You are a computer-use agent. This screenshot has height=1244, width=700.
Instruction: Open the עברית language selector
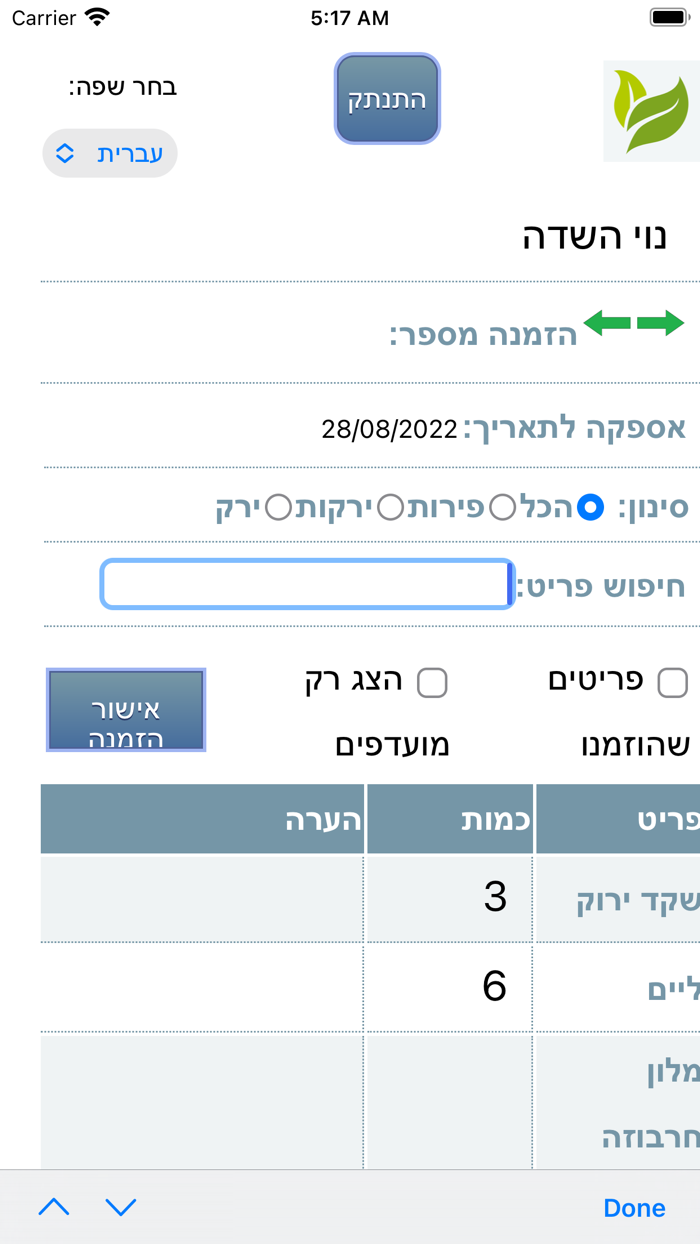pos(109,153)
